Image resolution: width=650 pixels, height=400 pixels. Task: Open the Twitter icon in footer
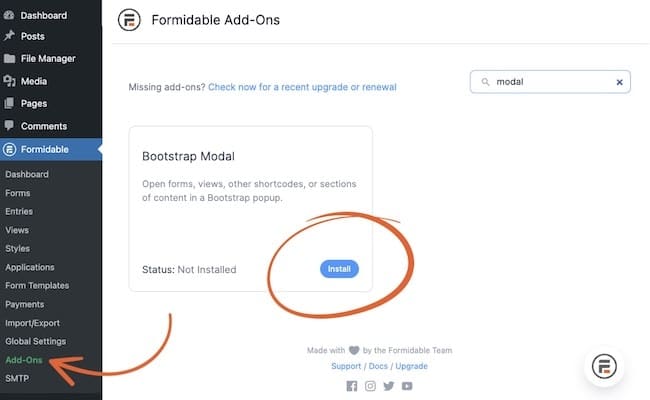tap(388, 386)
